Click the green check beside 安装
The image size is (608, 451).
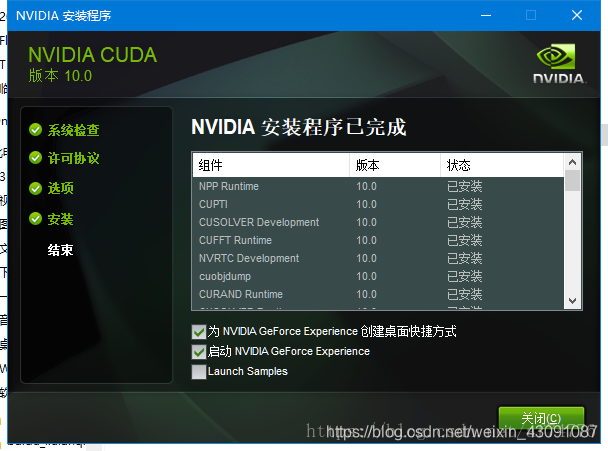coord(36,219)
